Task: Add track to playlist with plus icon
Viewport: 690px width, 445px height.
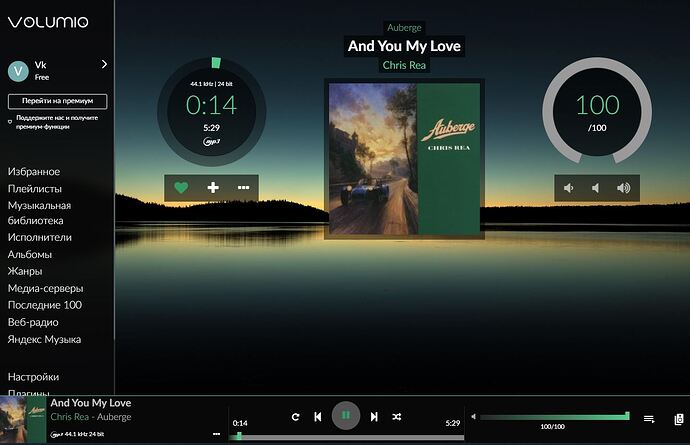Action: pyautogui.click(x=213, y=188)
